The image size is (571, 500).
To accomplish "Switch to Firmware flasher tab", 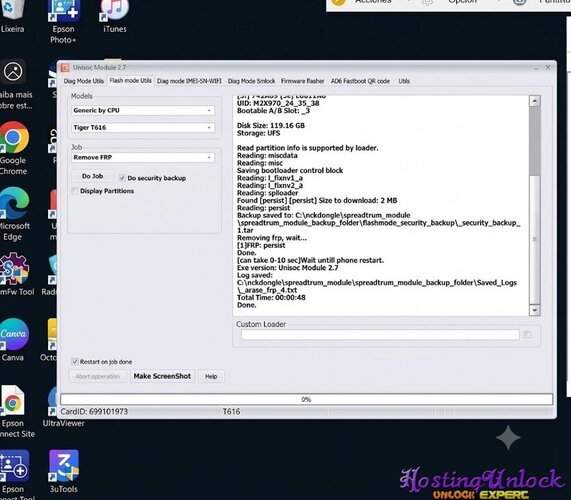I will (303, 81).
